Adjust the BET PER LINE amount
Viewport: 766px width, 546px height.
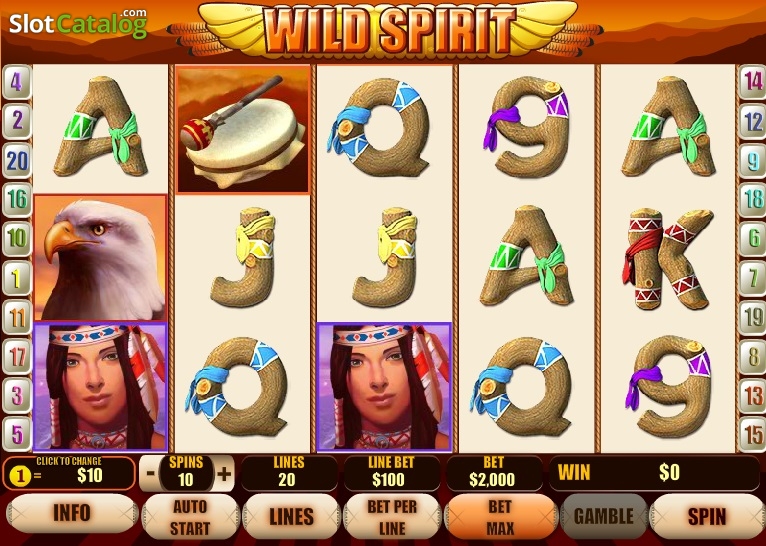pos(392,517)
